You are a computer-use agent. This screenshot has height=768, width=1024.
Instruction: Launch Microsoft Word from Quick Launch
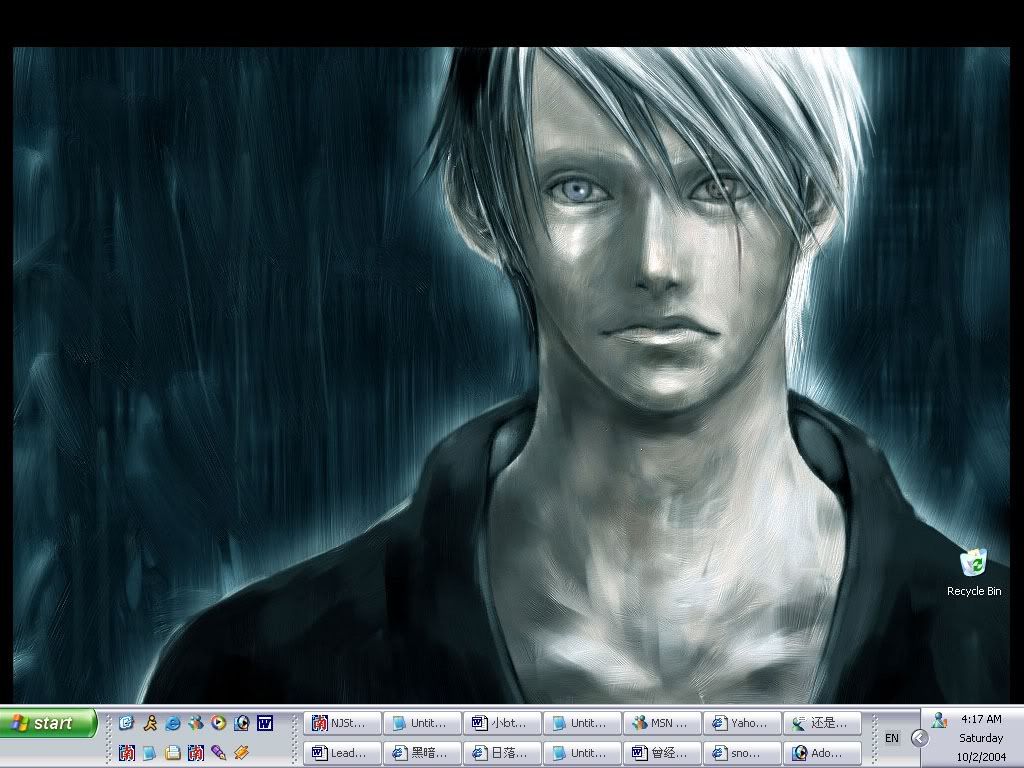point(264,723)
